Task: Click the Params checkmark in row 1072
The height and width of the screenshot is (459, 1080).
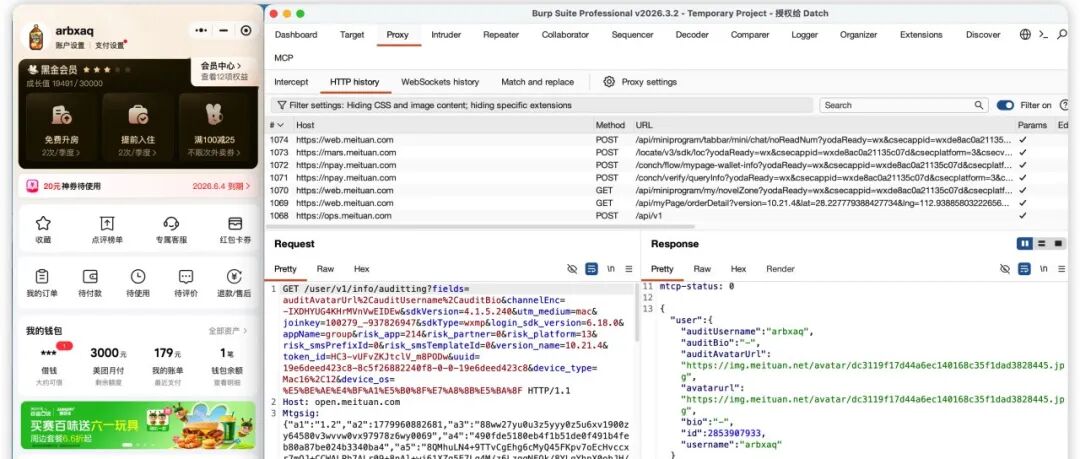Action: pos(1023,165)
